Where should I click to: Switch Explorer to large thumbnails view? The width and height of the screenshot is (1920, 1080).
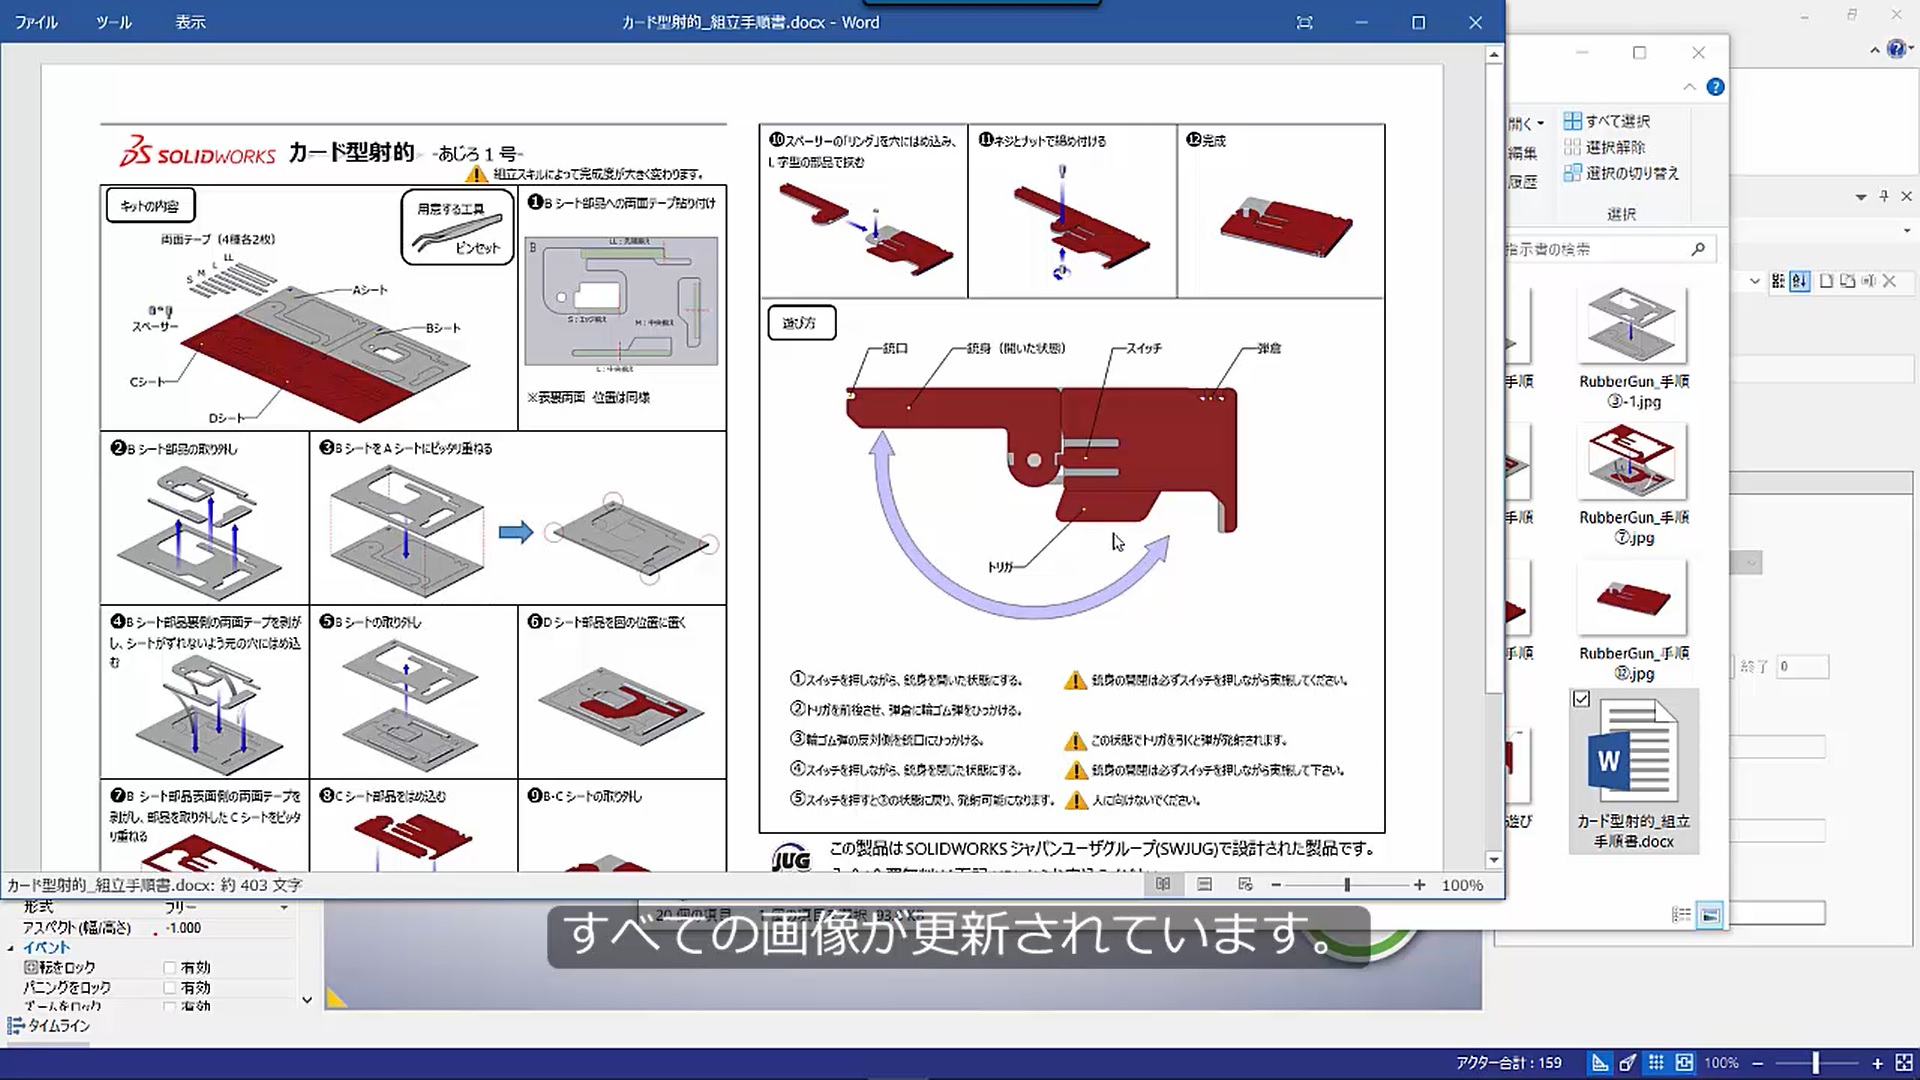click(1710, 915)
